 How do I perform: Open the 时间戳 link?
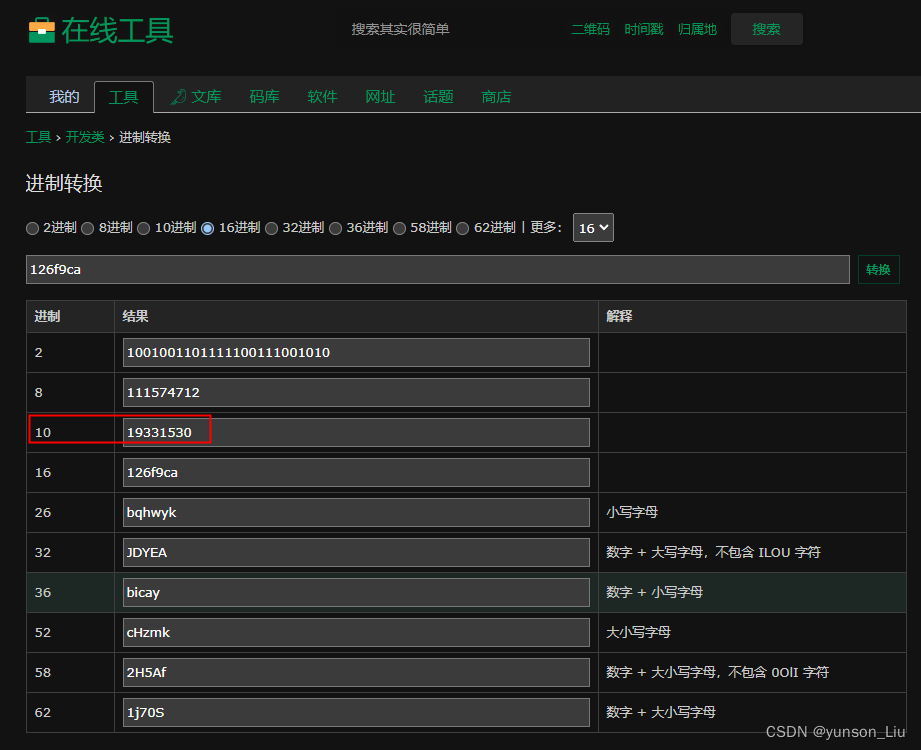pyautogui.click(x=643, y=29)
